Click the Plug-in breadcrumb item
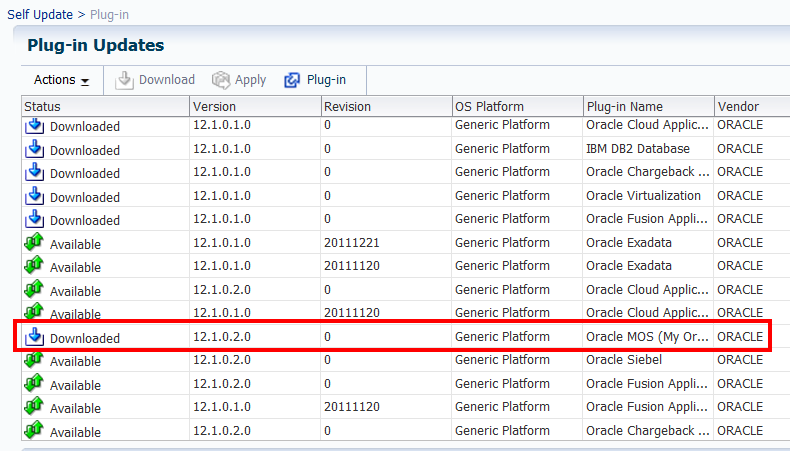790x451 pixels. pyautogui.click(x=109, y=15)
